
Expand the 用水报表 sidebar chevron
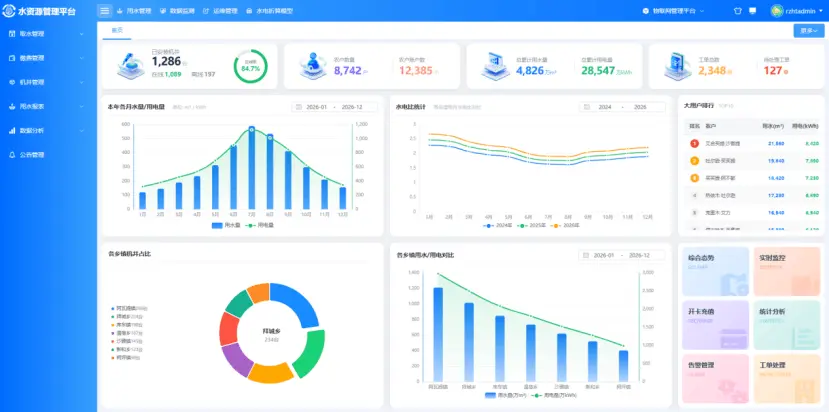click(x=82, y=106)
